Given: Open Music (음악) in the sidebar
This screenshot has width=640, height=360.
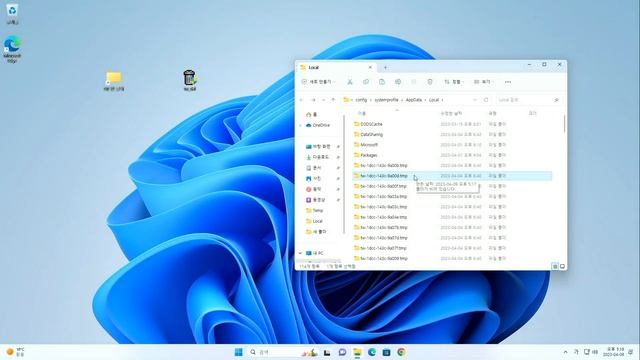Looking at the screenshot, I should tap(313, 189).
